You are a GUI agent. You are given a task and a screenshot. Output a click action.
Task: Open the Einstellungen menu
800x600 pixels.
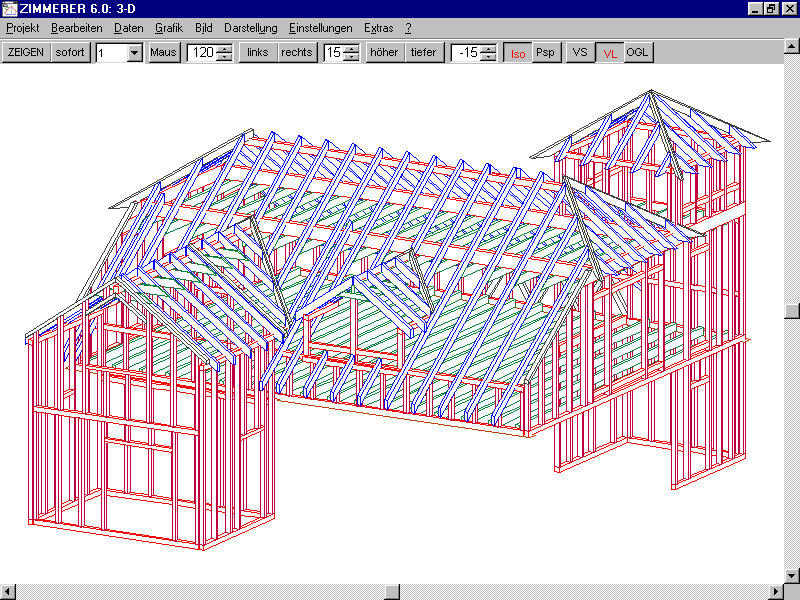point(320,28)
